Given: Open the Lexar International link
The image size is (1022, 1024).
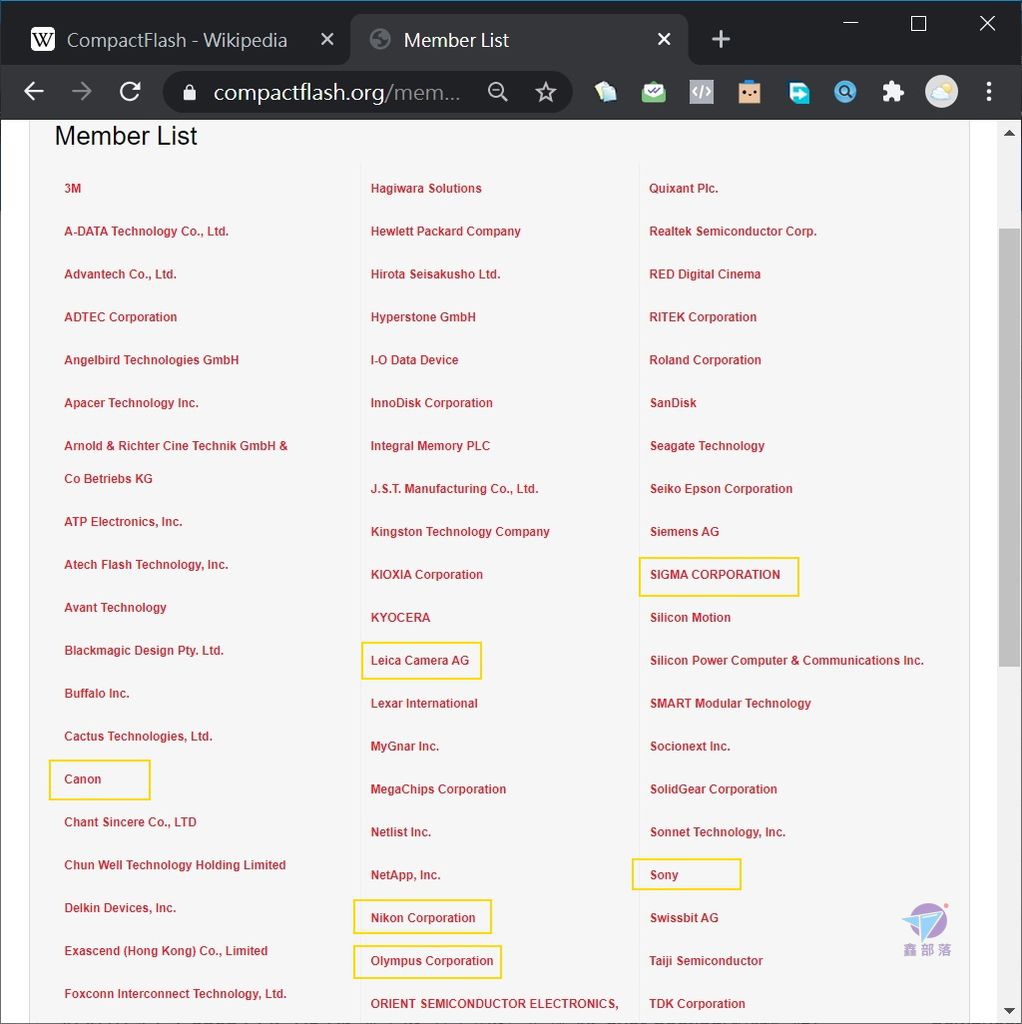Looking at the screenshot, I should [x=424, y=703].
